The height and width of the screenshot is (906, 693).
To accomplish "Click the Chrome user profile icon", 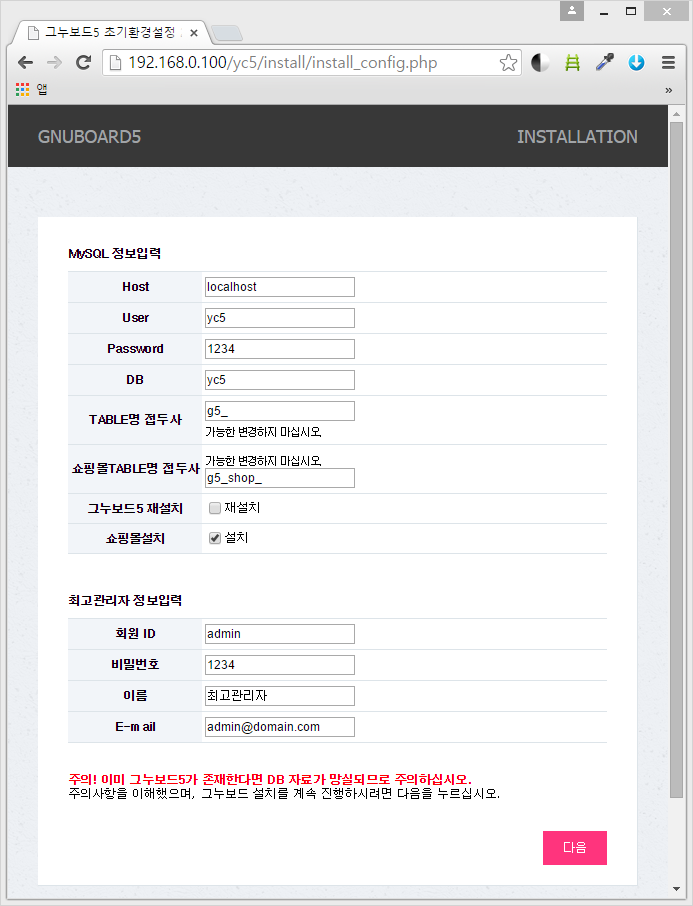I will [x=572, y=11].
